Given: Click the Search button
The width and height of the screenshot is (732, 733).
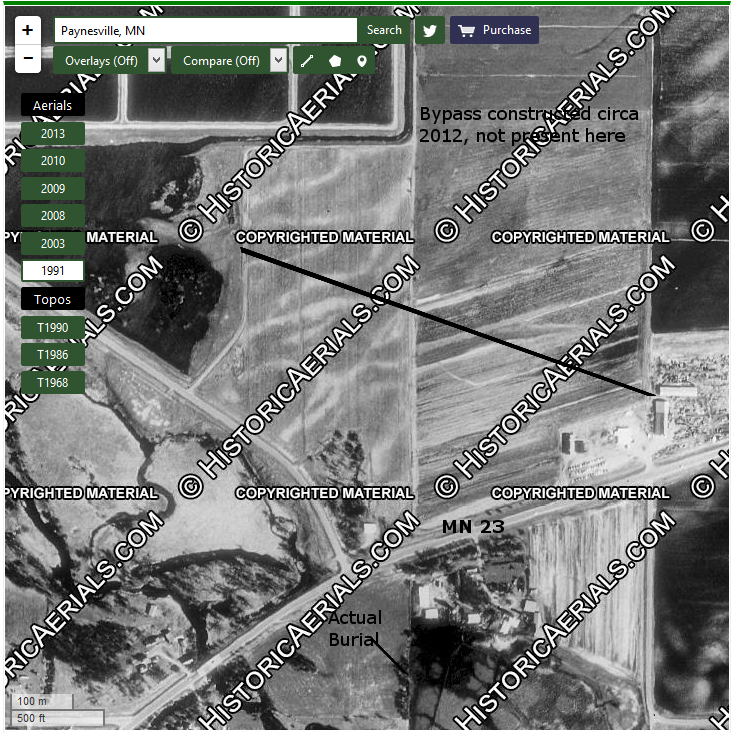Looking at the screenshot, I should click(x=384, y=30).
